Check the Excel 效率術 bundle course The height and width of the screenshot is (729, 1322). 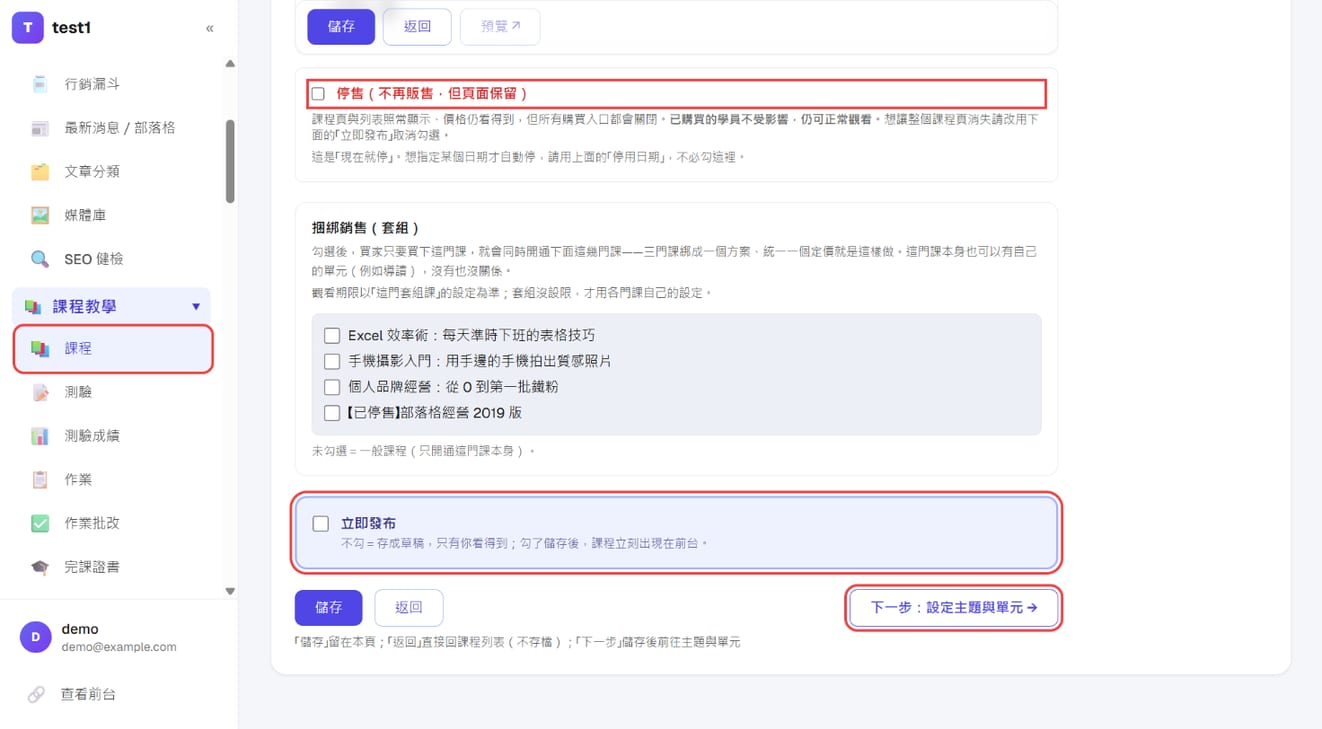click(332, 335)
